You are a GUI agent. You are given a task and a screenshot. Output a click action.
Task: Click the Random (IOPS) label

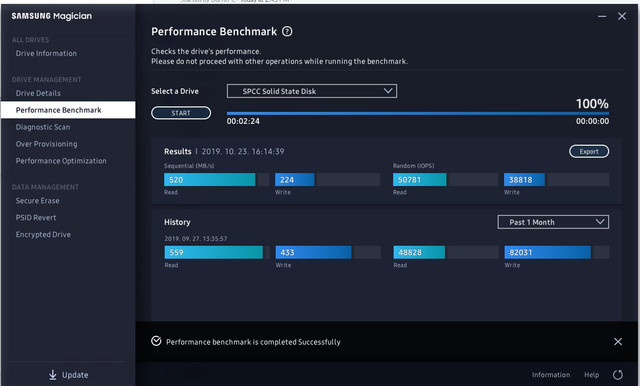click(x=413, y=166)
